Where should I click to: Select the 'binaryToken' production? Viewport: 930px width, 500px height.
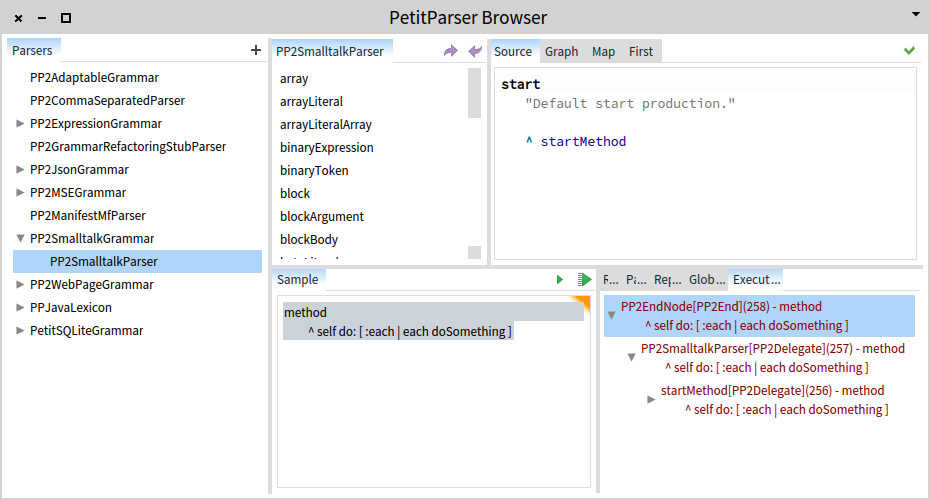pyautogui.click(x=314, y=171)
